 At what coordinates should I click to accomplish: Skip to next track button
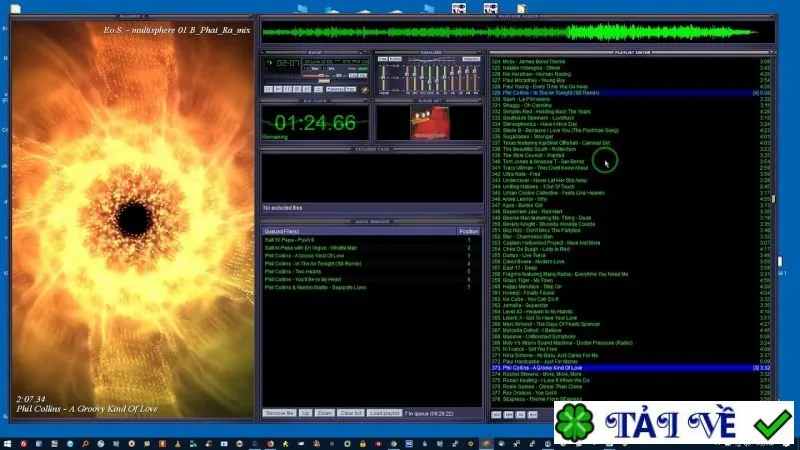[x=307, y=89]
